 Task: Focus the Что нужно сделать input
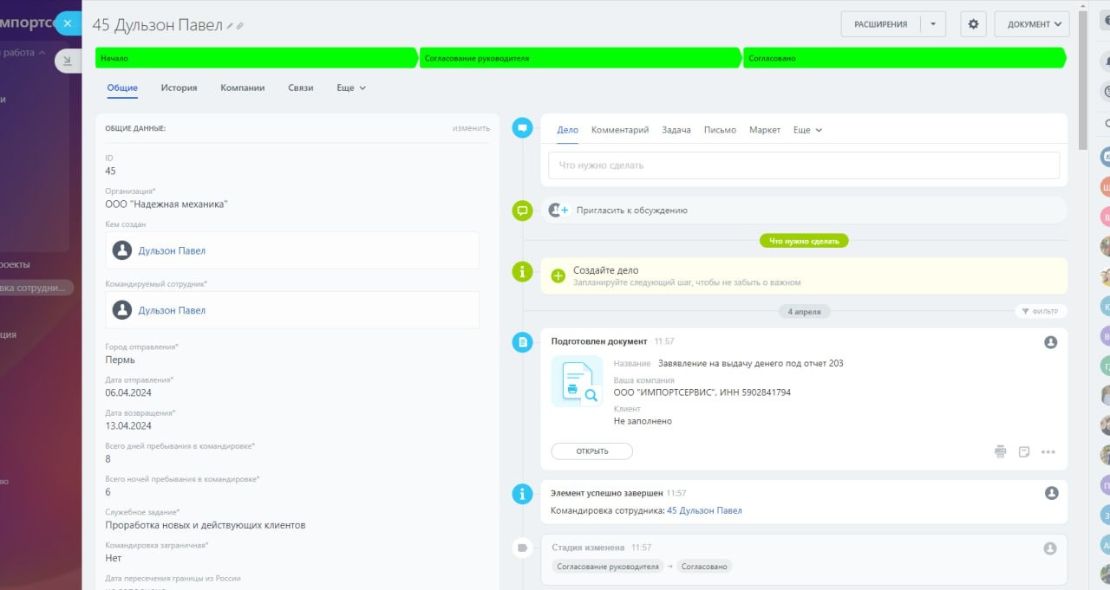pos(804,165)
